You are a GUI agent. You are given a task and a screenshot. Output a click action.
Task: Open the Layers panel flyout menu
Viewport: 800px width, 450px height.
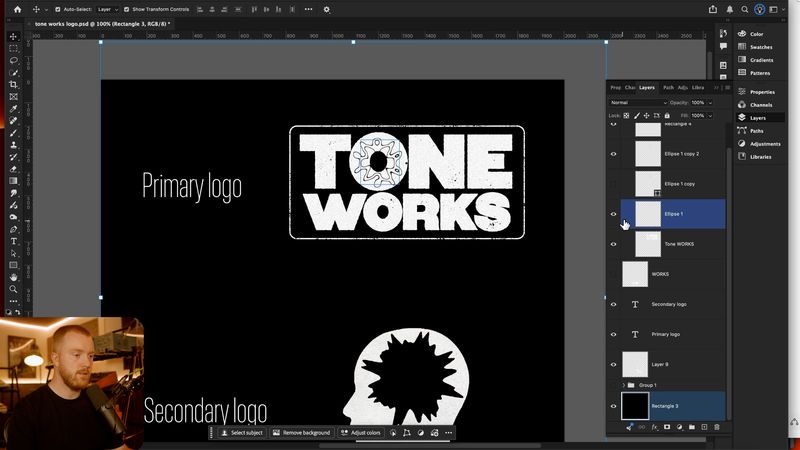pyautogui.click(x=728, y=88)
